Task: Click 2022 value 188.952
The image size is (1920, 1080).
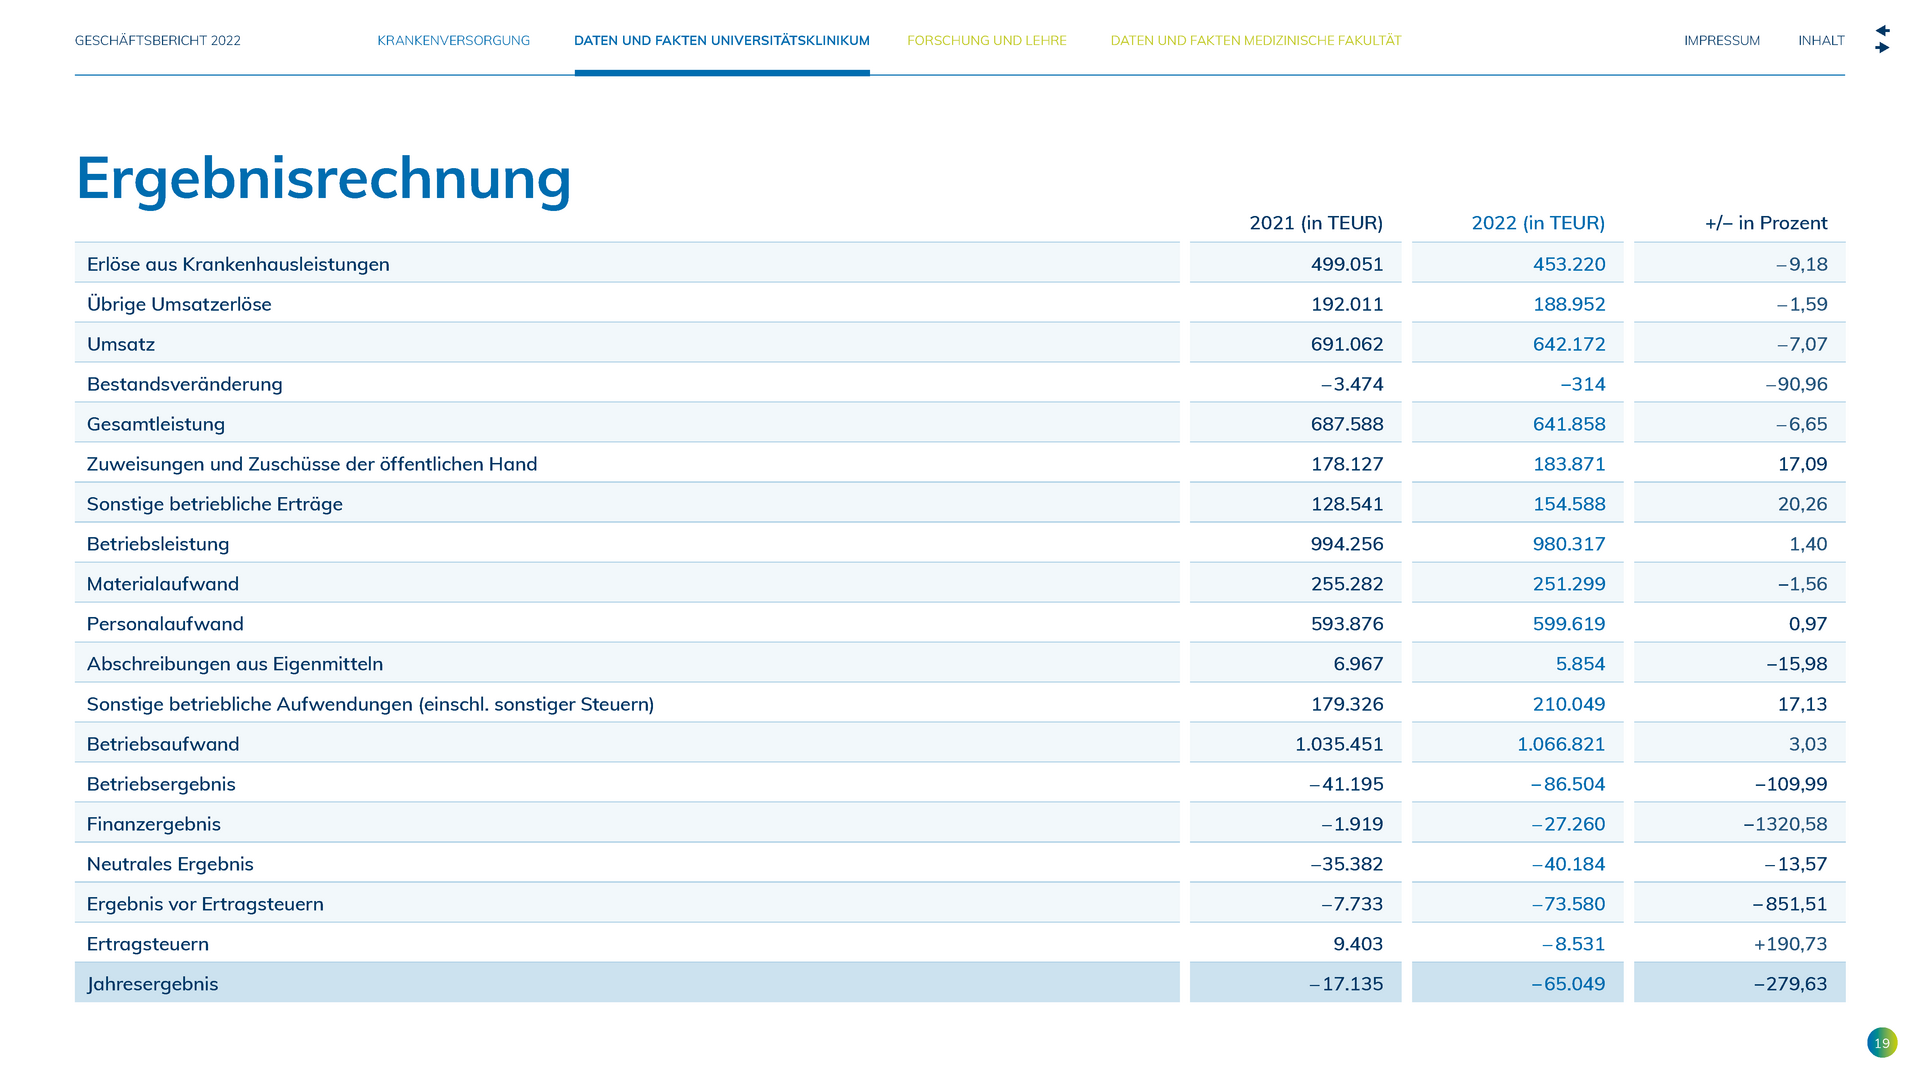Action: point(1569,304)
